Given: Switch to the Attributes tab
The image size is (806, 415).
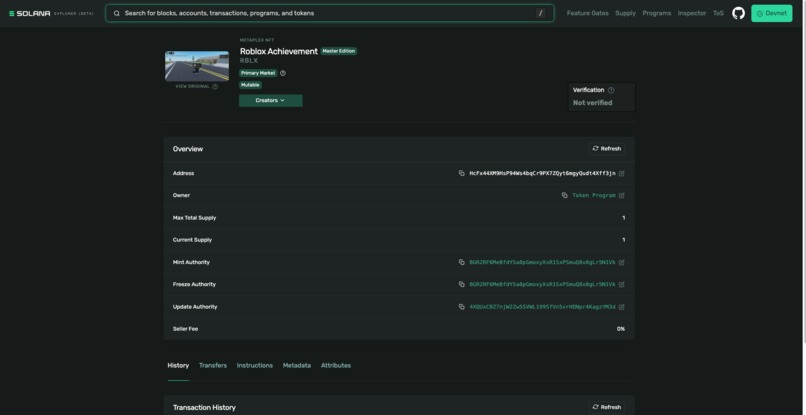Looking at the screenshot, I should 336,366.
